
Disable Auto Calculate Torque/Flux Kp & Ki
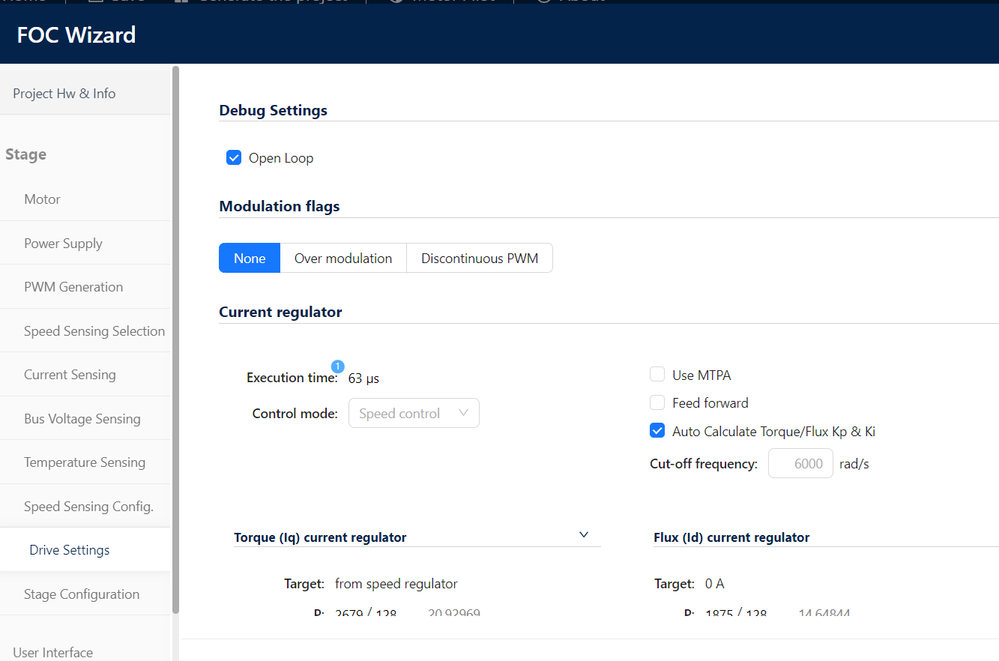[x=657, y=431]
